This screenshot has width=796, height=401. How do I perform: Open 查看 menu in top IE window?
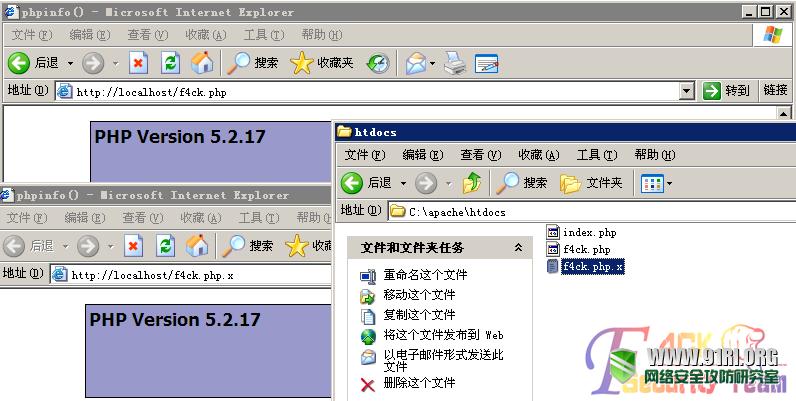pos(148,35)
